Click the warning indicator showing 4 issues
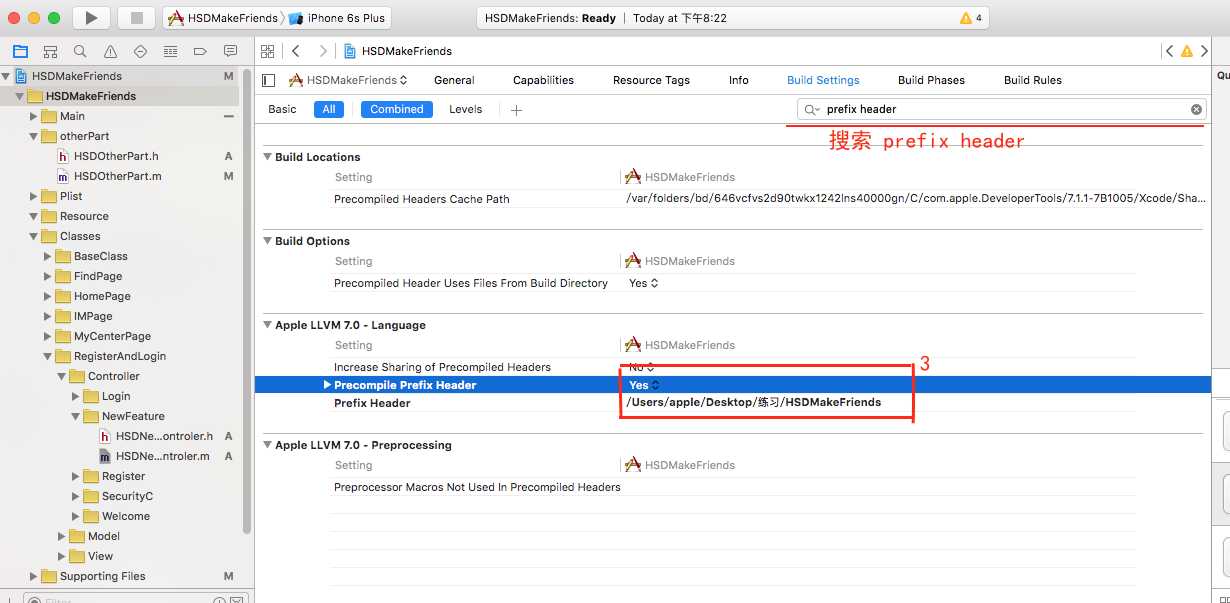 (970, 18)
